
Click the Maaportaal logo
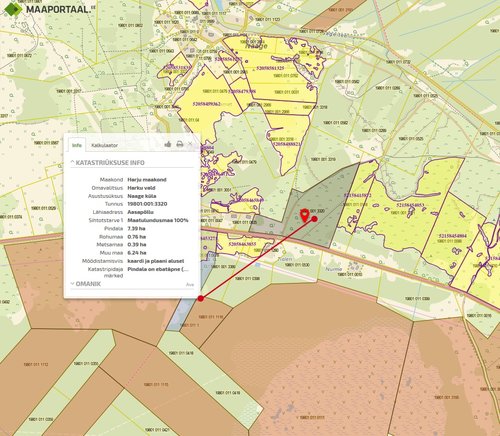coord(49,9)
